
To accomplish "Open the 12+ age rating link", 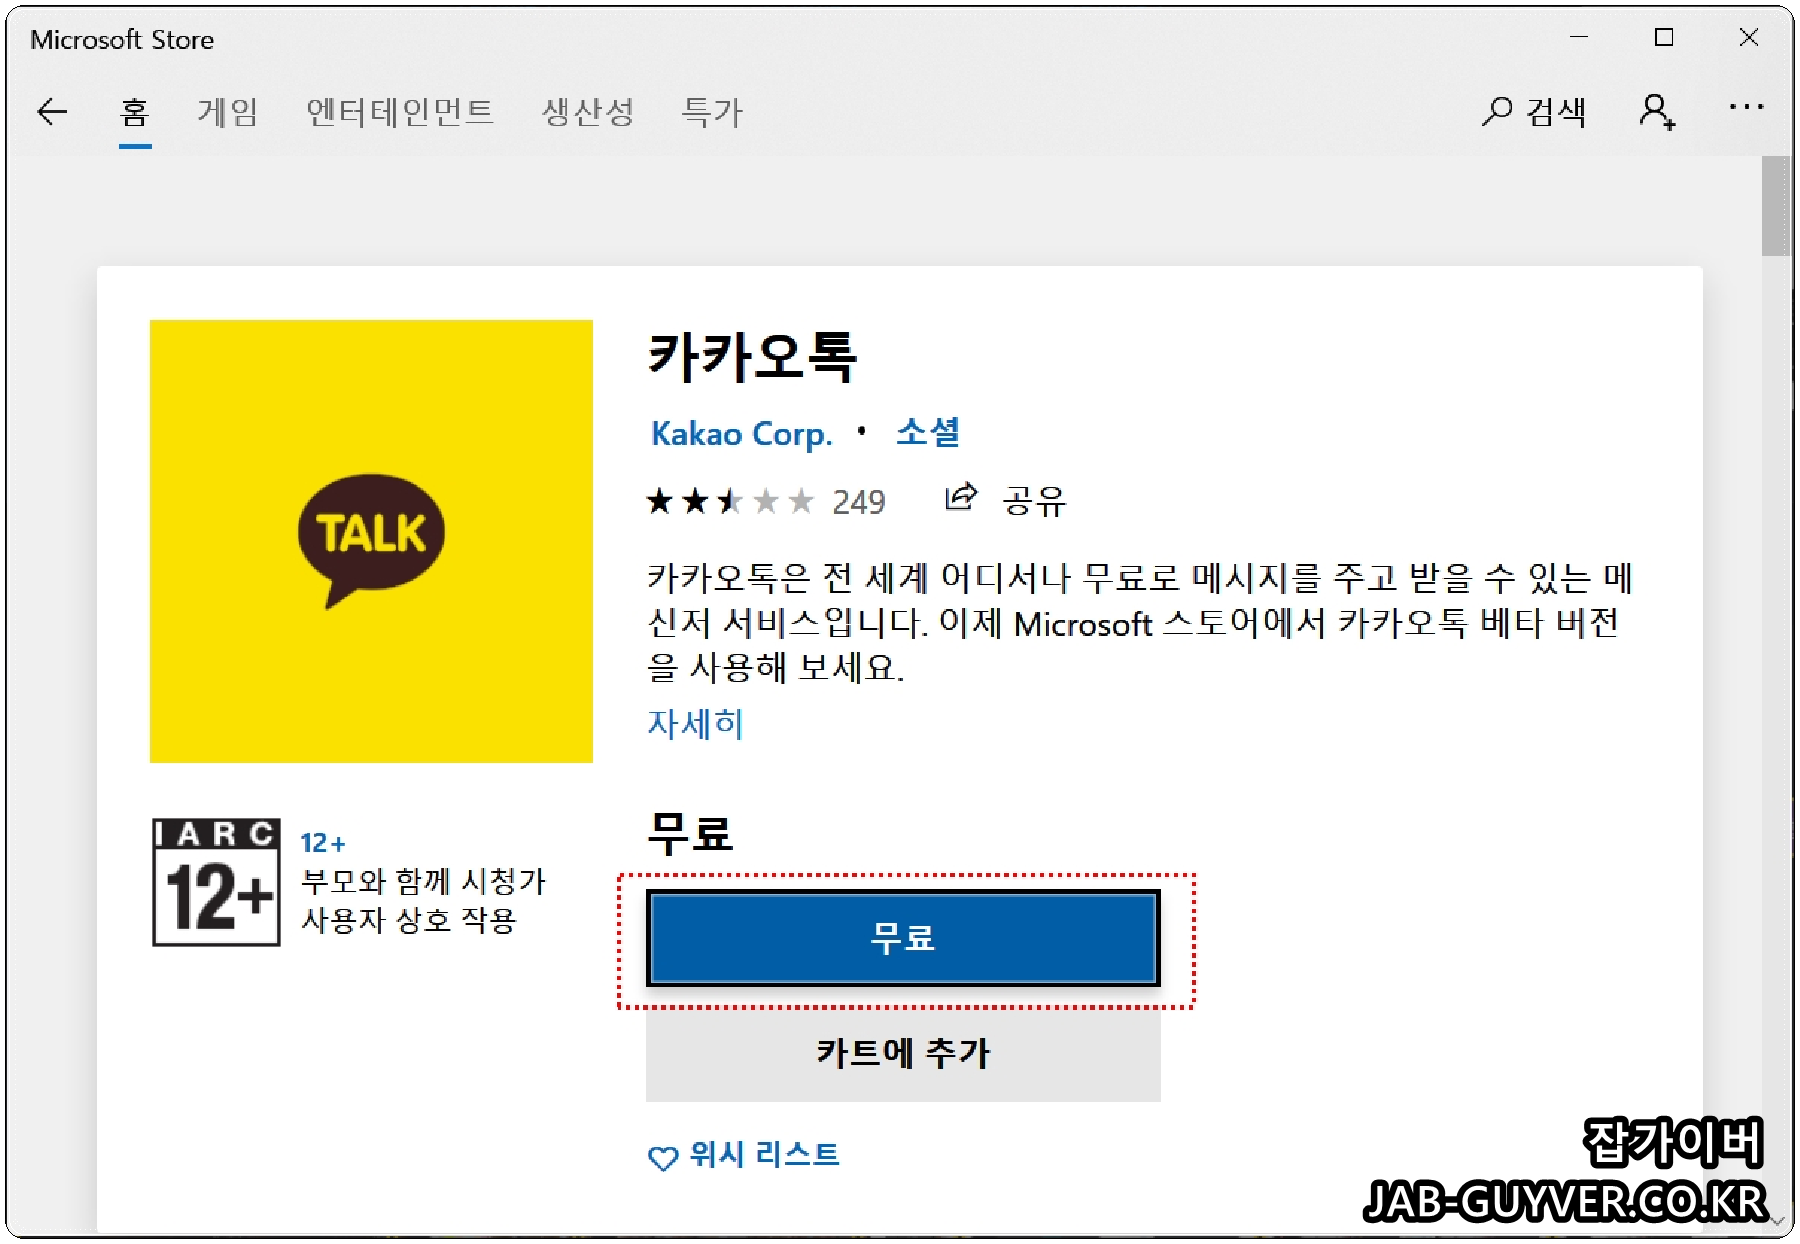I will click(x=323, y=843).
